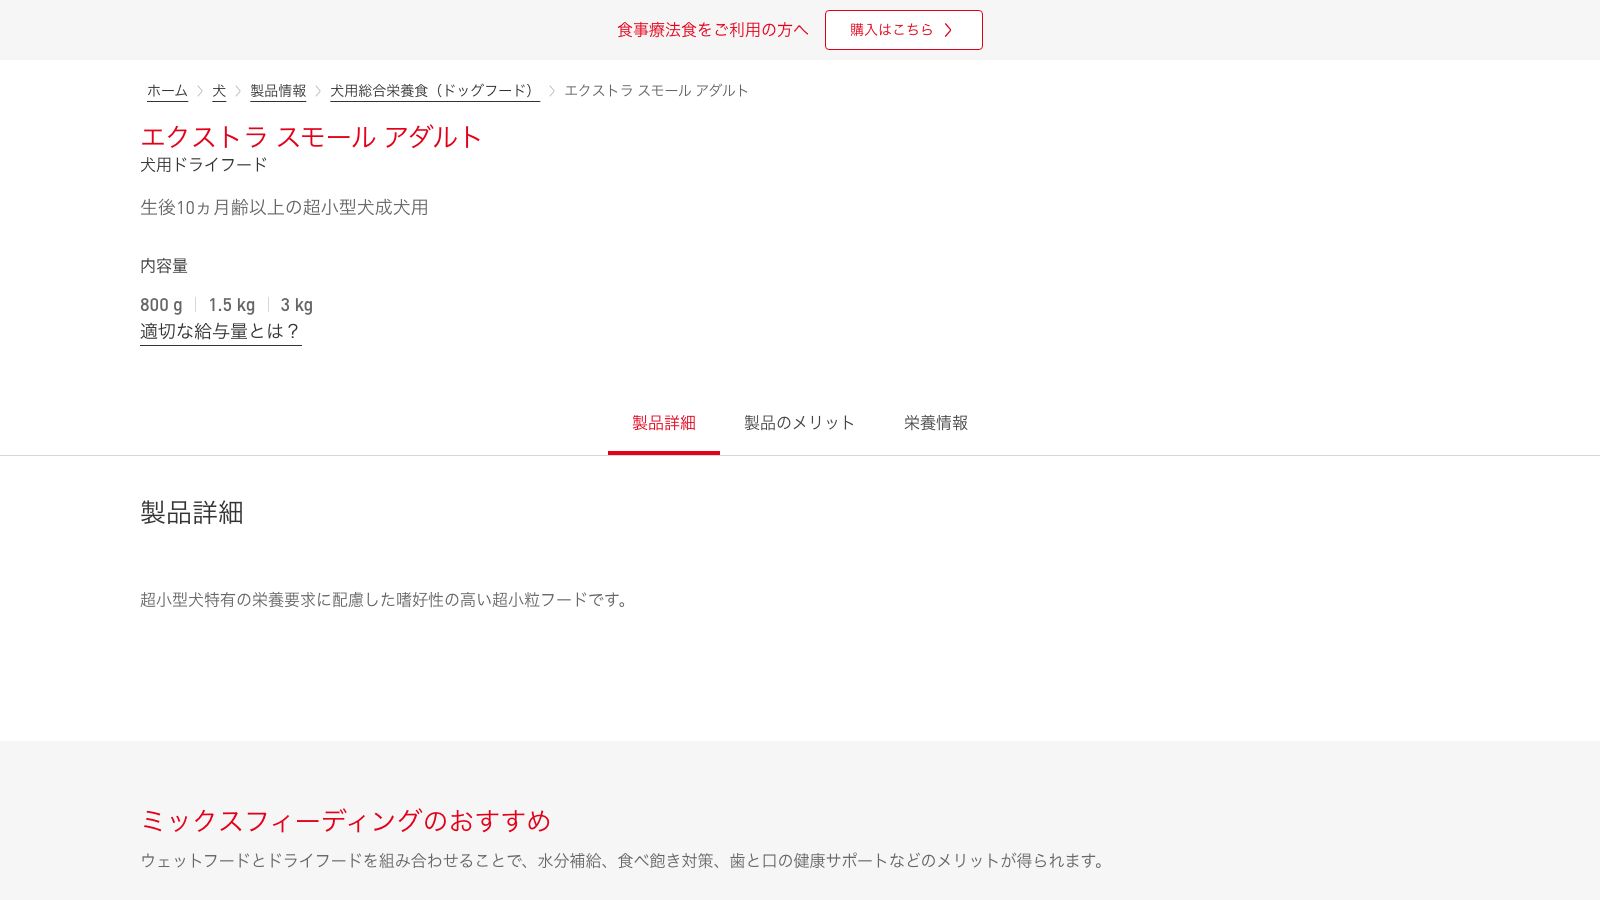The image size is (1600, 900).
Task: Click the 犬用ドライフード subtitle
Action: [204, 165]
